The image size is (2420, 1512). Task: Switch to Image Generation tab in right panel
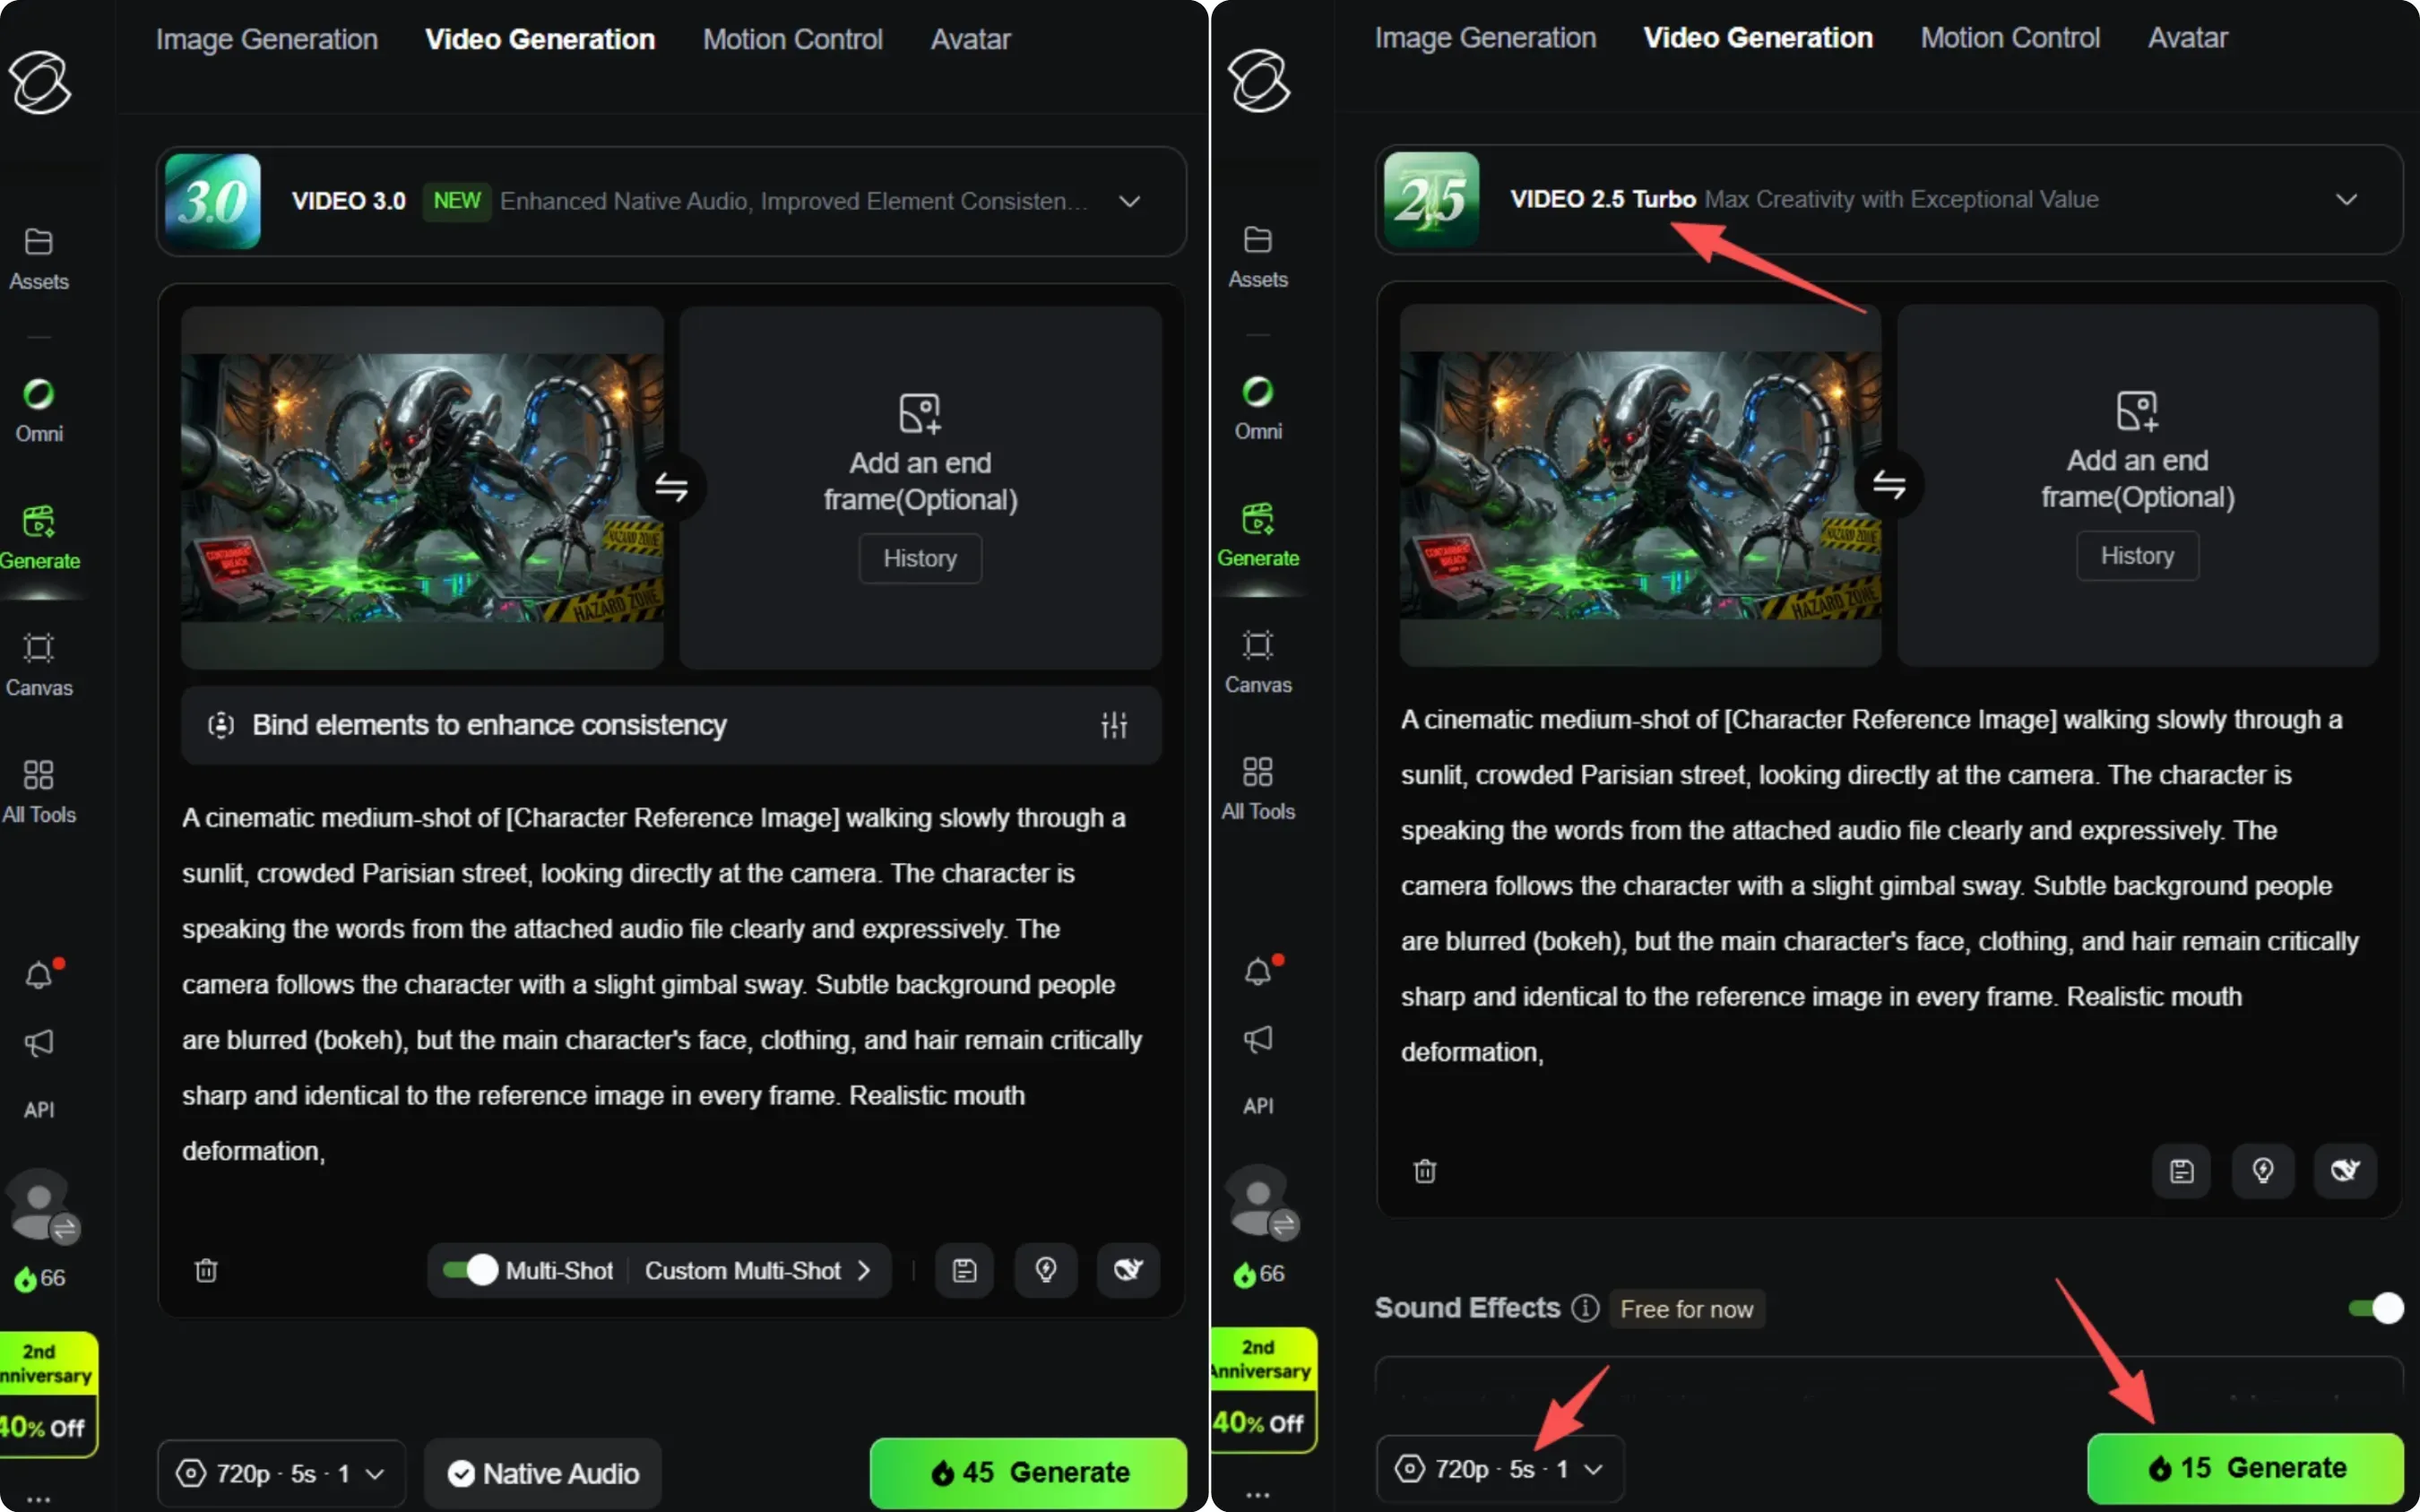pos(1485,37)
